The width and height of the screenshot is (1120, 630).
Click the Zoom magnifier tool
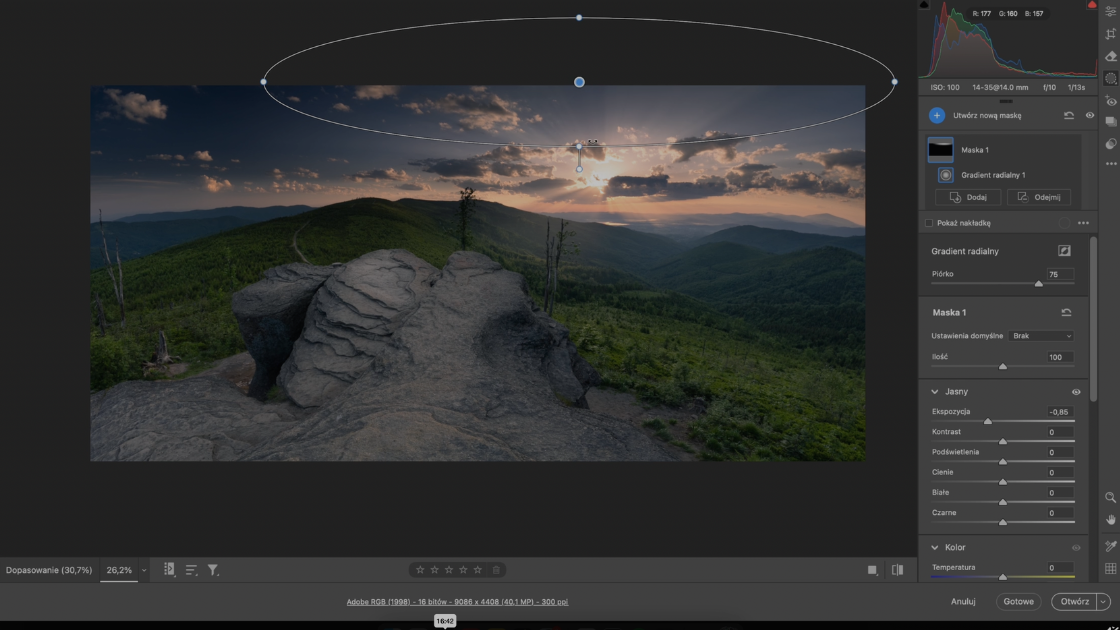coord(1110,497)
